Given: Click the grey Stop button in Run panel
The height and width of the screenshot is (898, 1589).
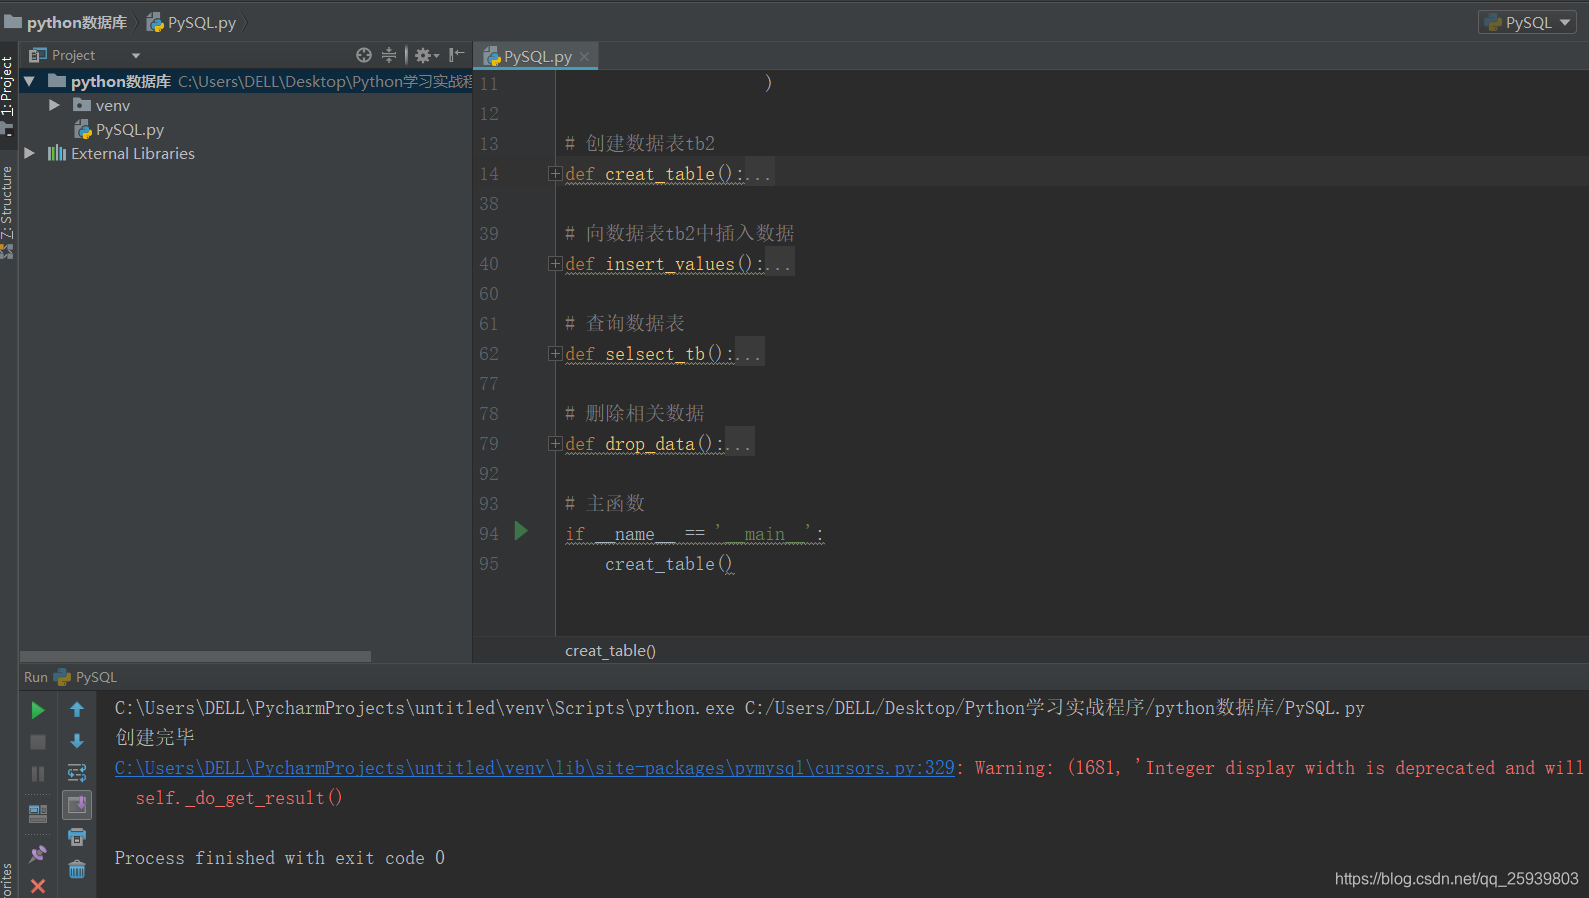Looking at the screenshot, I should [38, 742].
